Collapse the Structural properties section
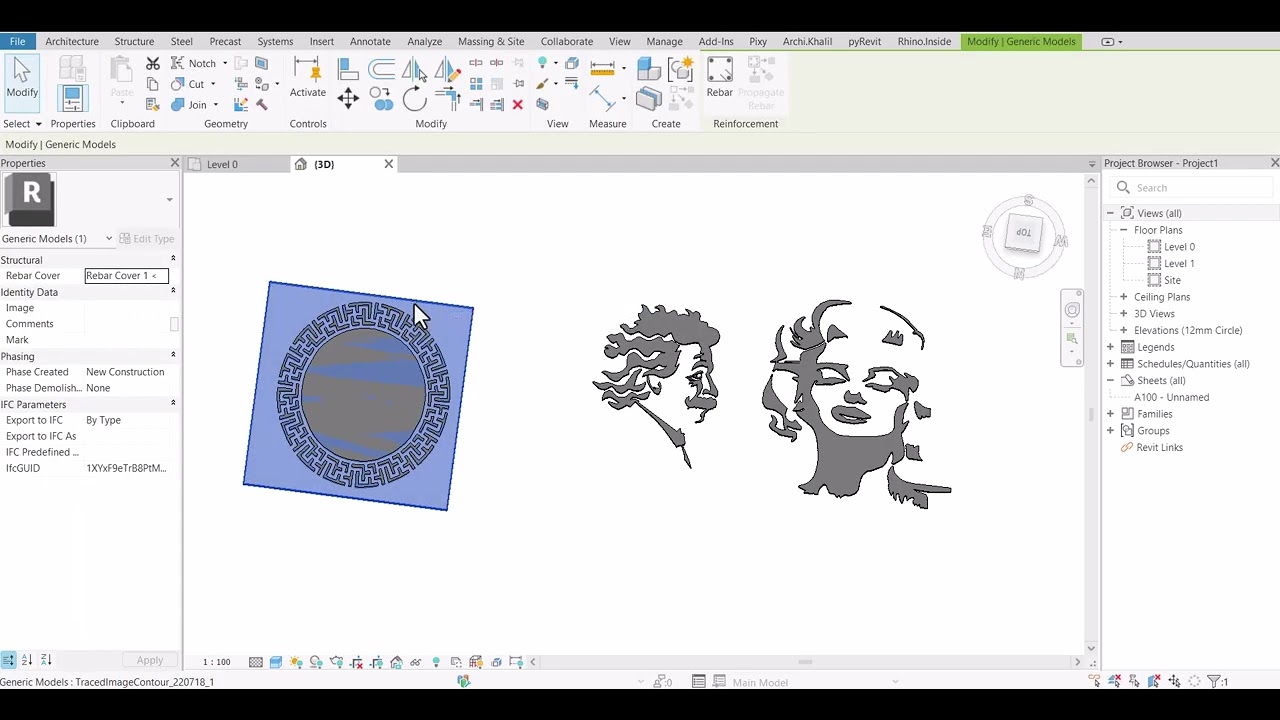Image resolution: width=1280 pixels, height=720 pixels. [x=173, y=260]
